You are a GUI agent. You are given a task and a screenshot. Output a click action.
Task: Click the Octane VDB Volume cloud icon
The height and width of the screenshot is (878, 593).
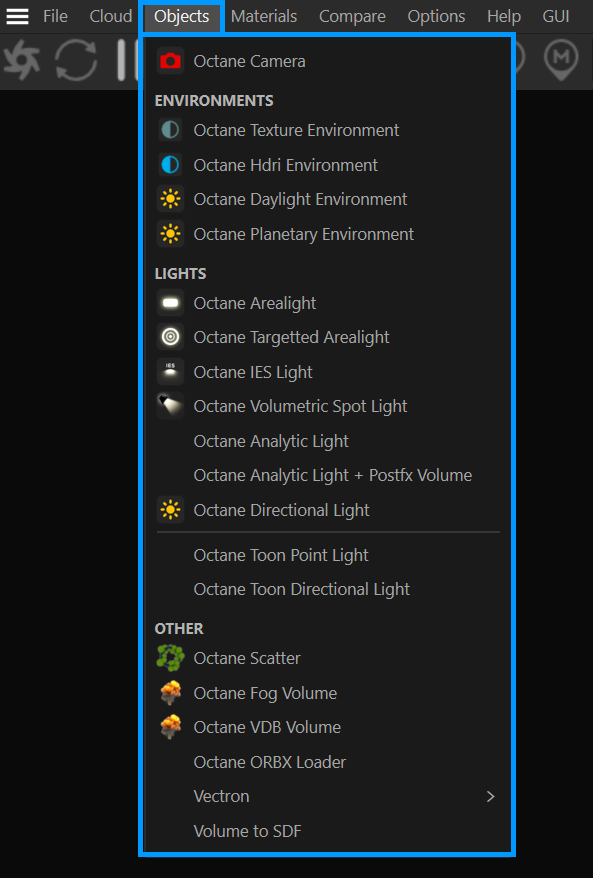170,727
